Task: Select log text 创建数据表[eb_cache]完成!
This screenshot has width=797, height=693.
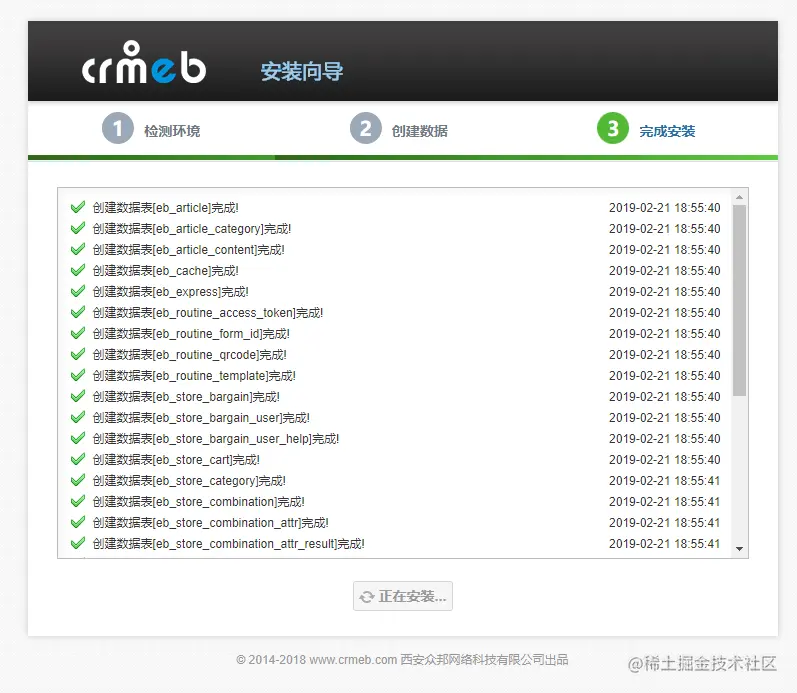Action: pos(165,270)
